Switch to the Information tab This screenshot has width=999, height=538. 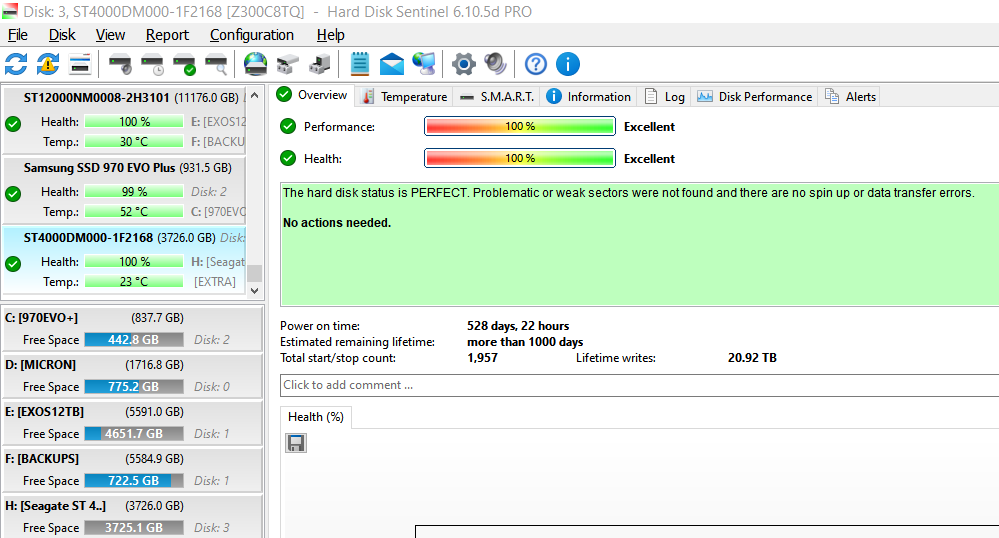click(589, 96)
